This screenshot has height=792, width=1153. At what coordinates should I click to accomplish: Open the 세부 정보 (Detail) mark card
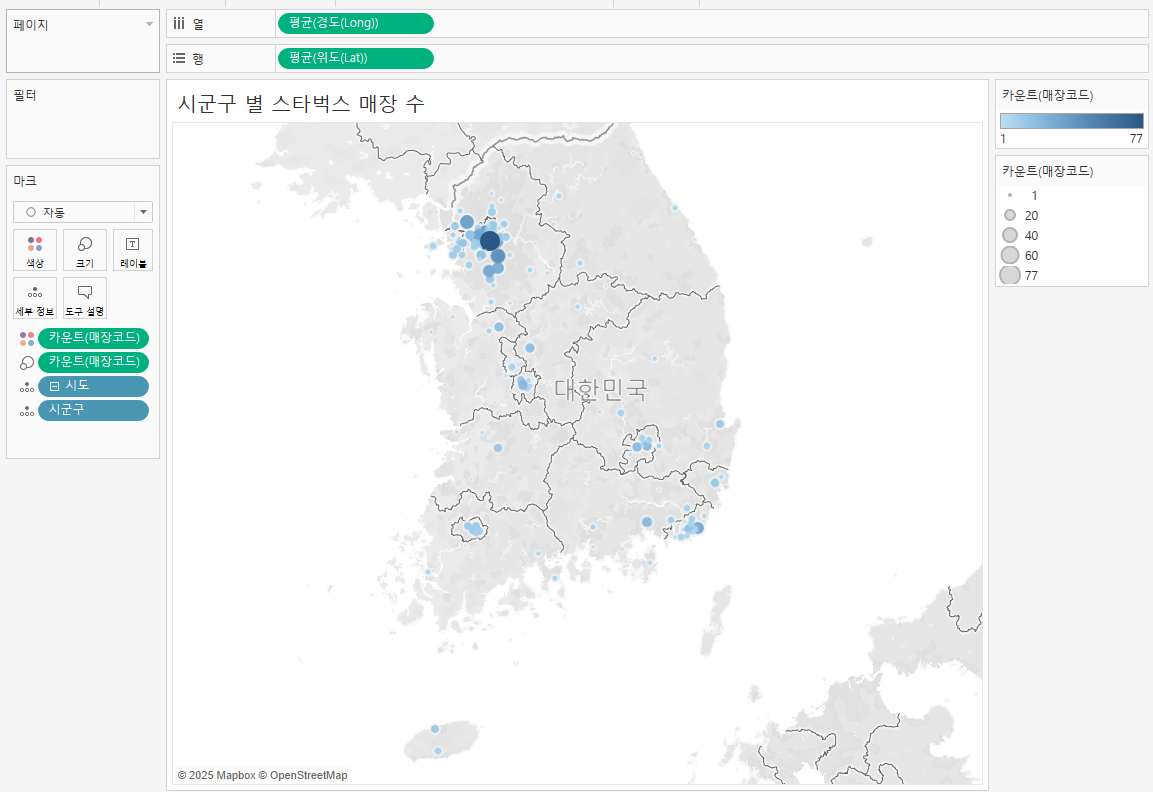(35, 298)
